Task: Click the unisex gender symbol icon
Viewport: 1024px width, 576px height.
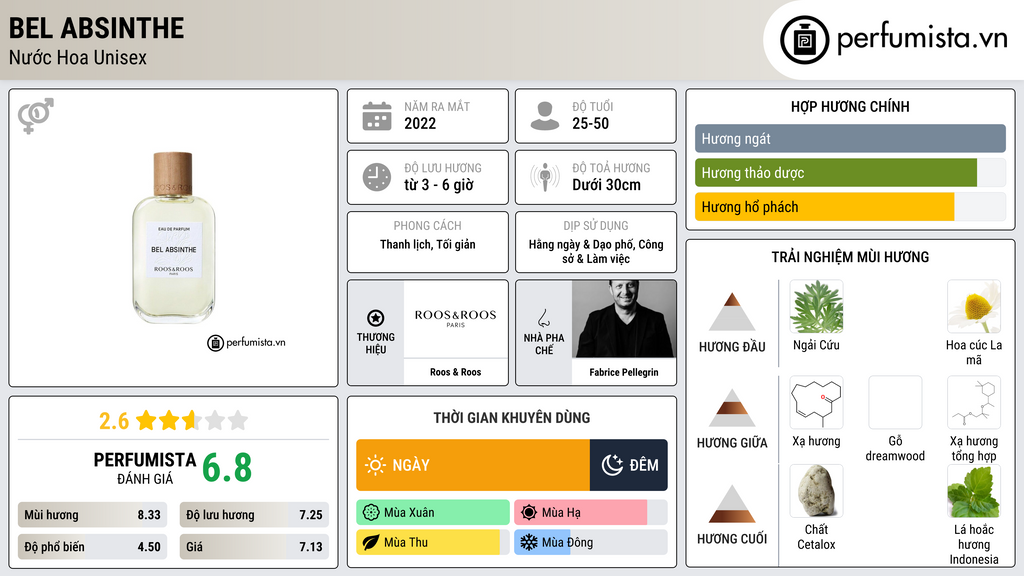Action: point(35,116)
